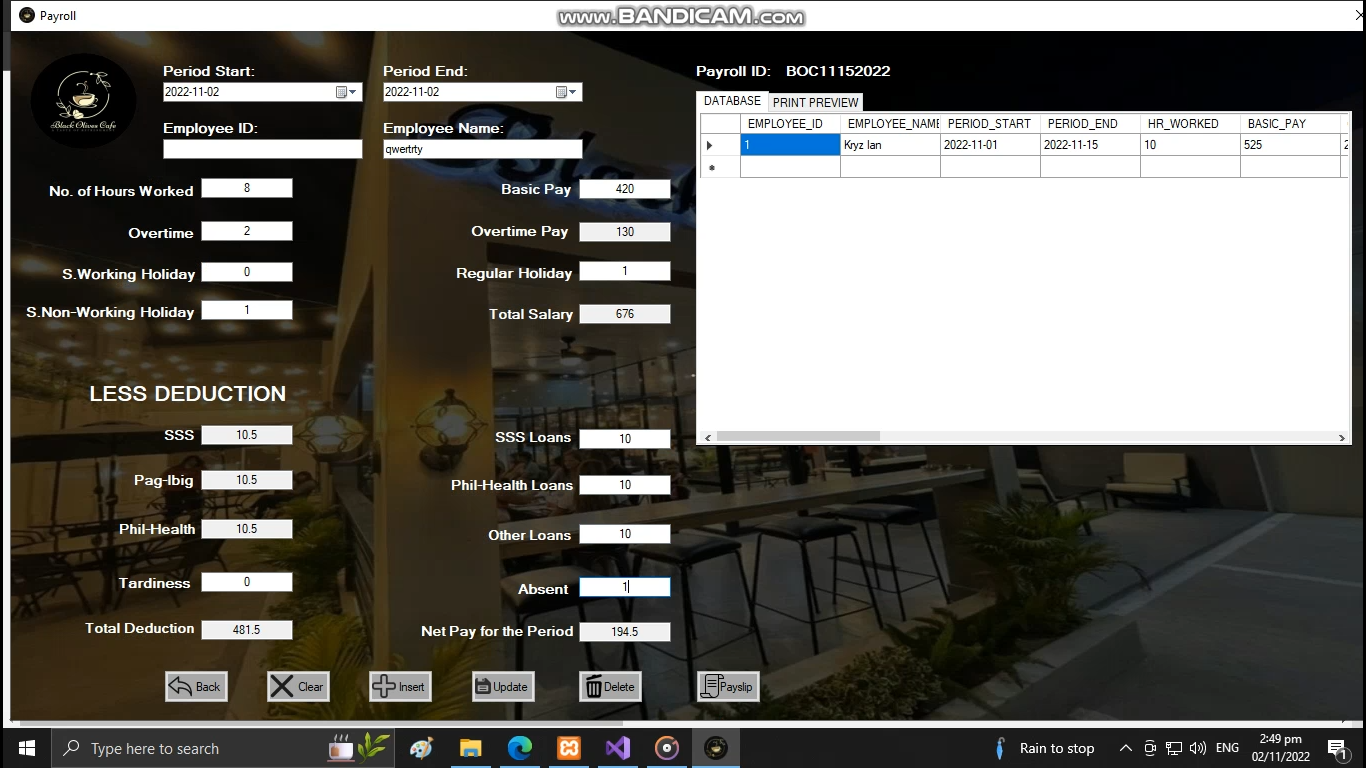Open File Explorer from the taskbar

click(470, 748)
